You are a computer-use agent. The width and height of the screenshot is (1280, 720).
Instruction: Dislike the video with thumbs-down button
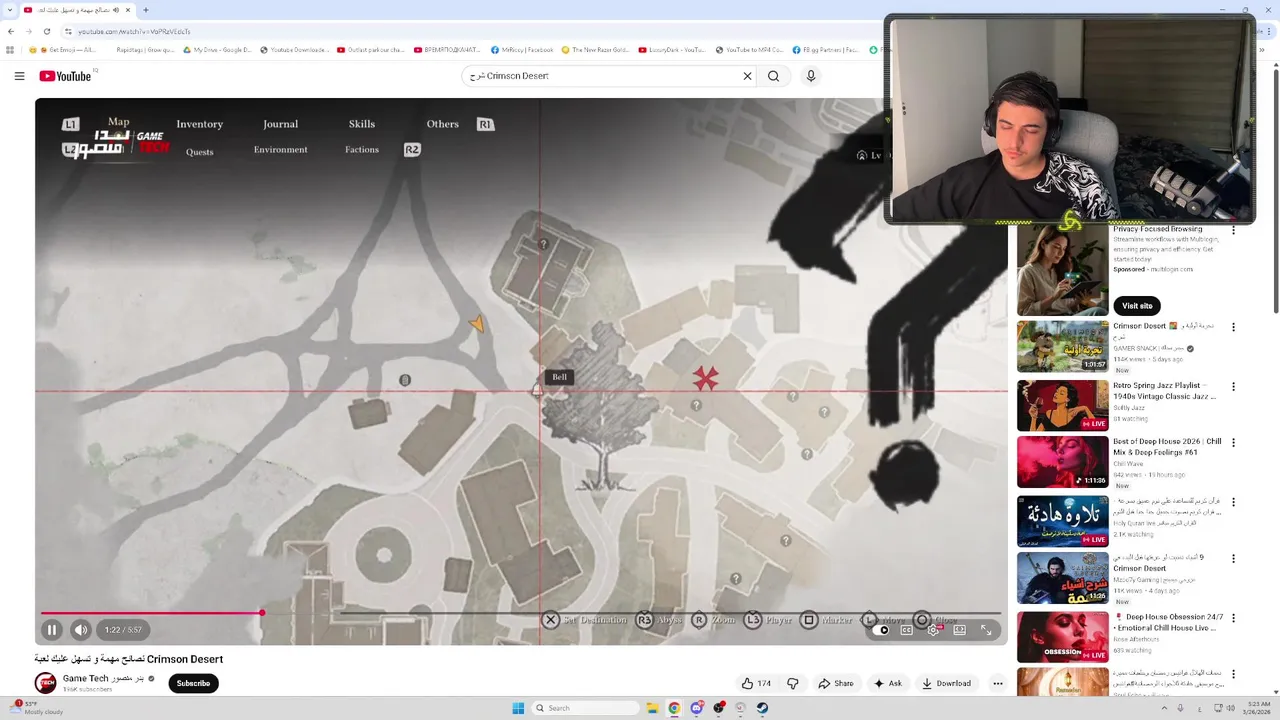793,683
